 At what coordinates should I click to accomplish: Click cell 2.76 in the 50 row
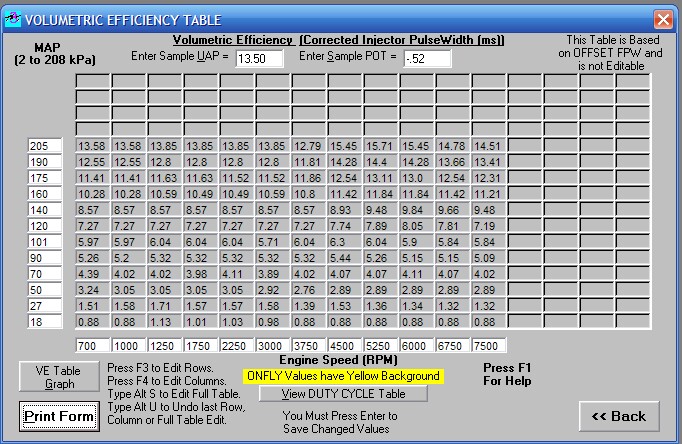tap(309, 290)
